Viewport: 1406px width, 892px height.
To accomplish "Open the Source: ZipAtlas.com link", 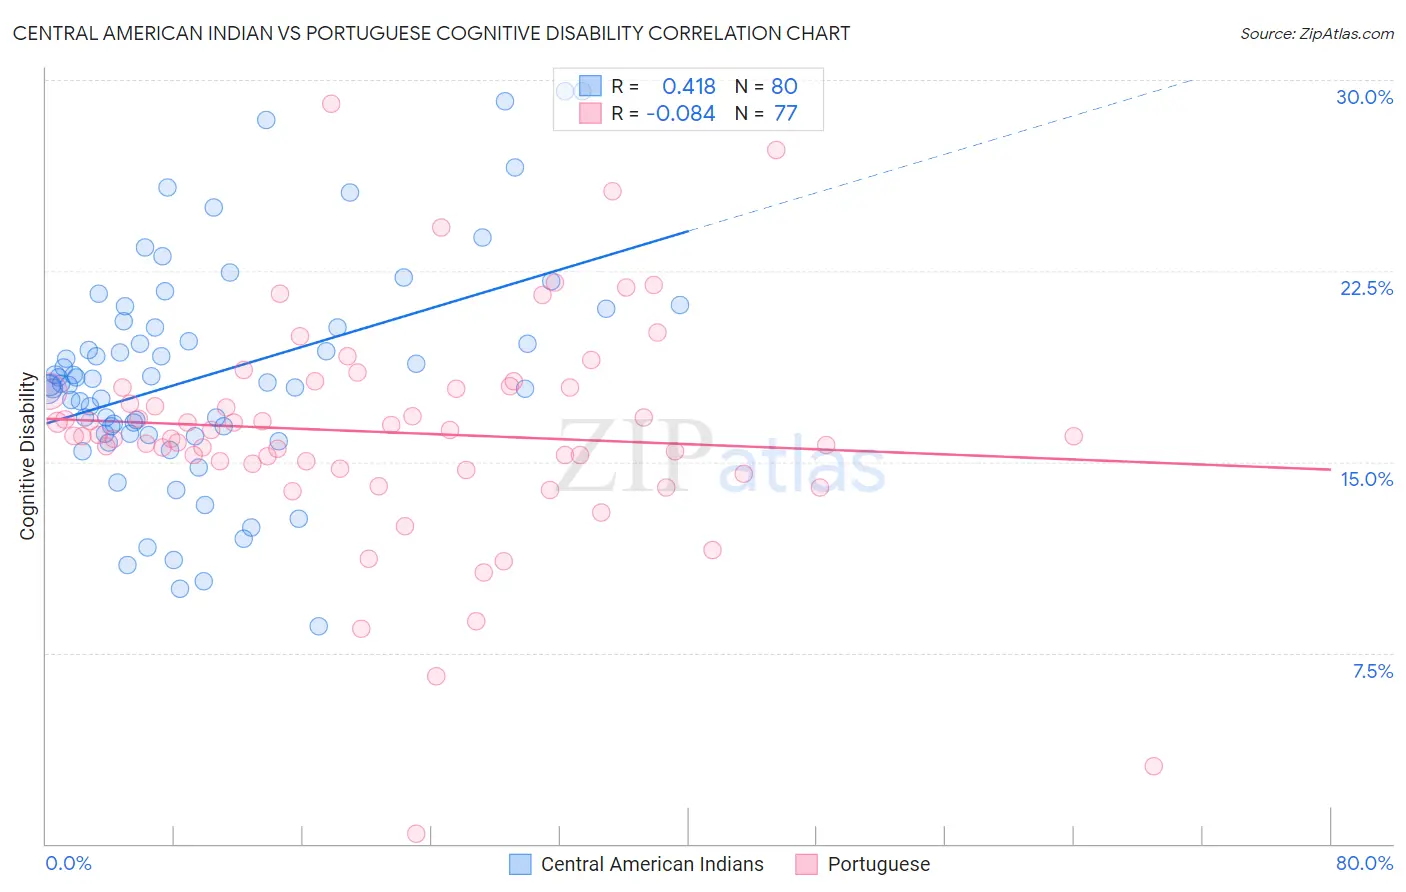I will click(1317, 33).
